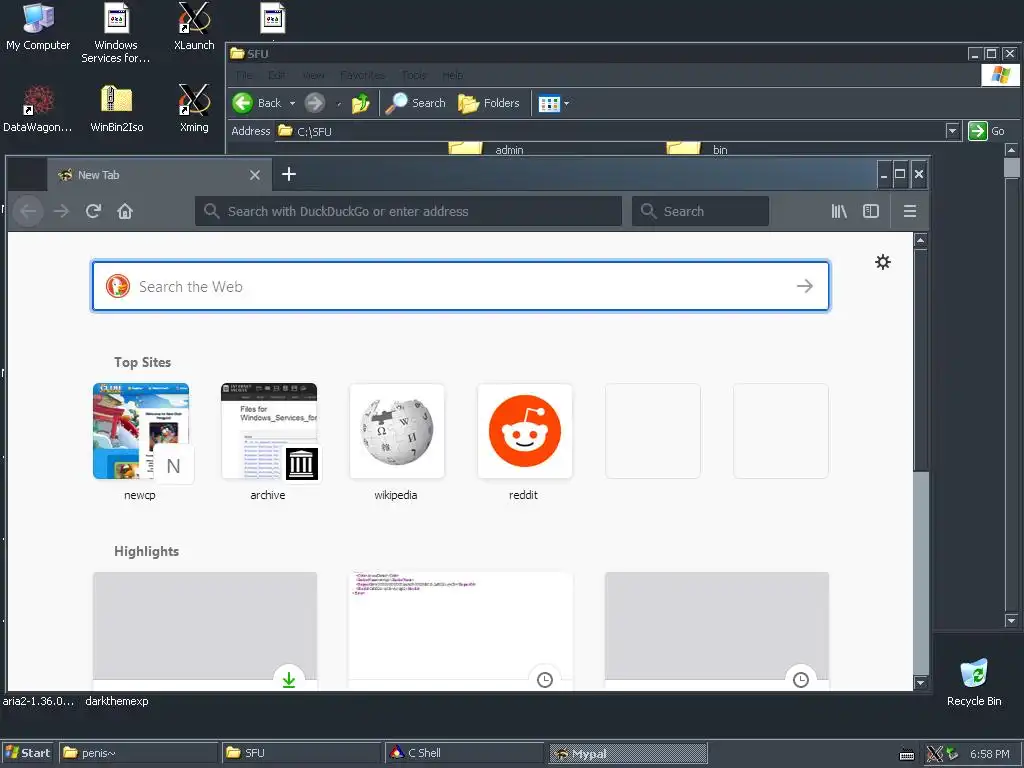The width and height of the screenshot is (1024, 768).
Task: Click Go button in SFU address bar
Action: (x=986, y=131)
